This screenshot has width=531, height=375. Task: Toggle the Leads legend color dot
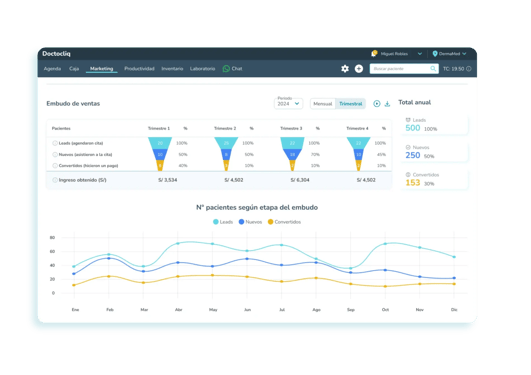215,222
